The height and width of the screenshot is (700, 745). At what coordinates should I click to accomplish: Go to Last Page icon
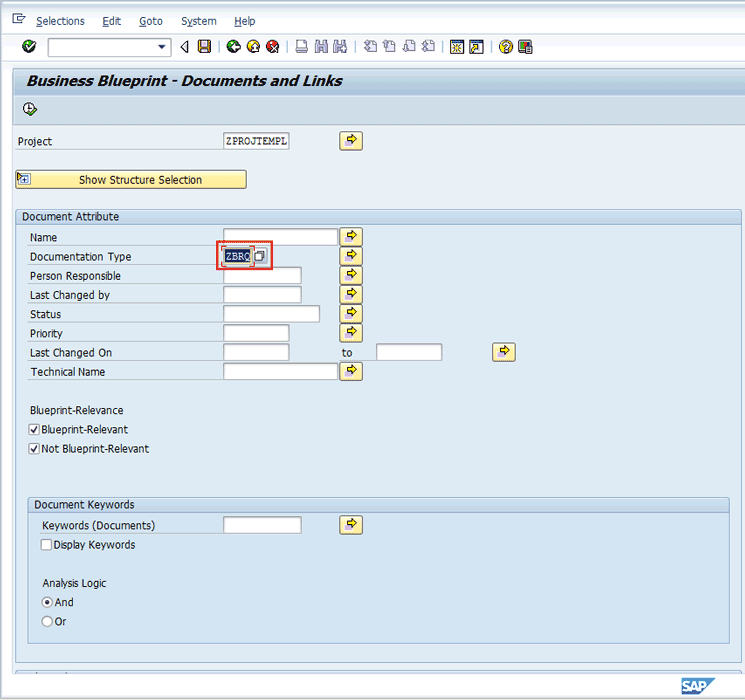click(429, 47)
